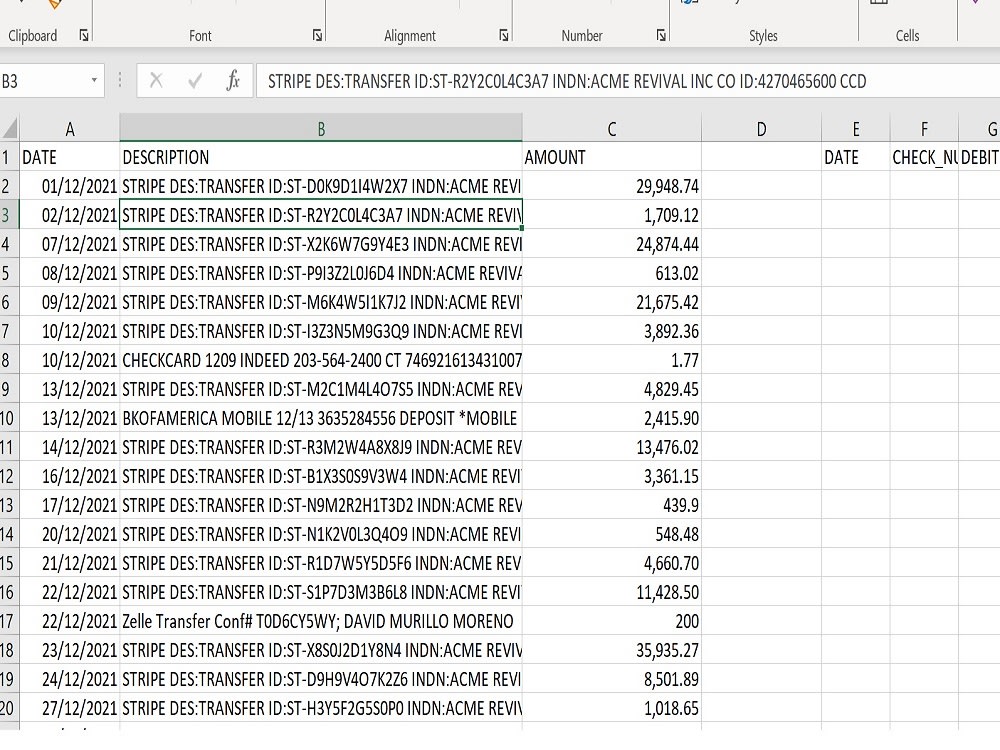Select the CHECK_NU column header cell
Viewport: 1000px width, 750px height.
pos(924,157)
